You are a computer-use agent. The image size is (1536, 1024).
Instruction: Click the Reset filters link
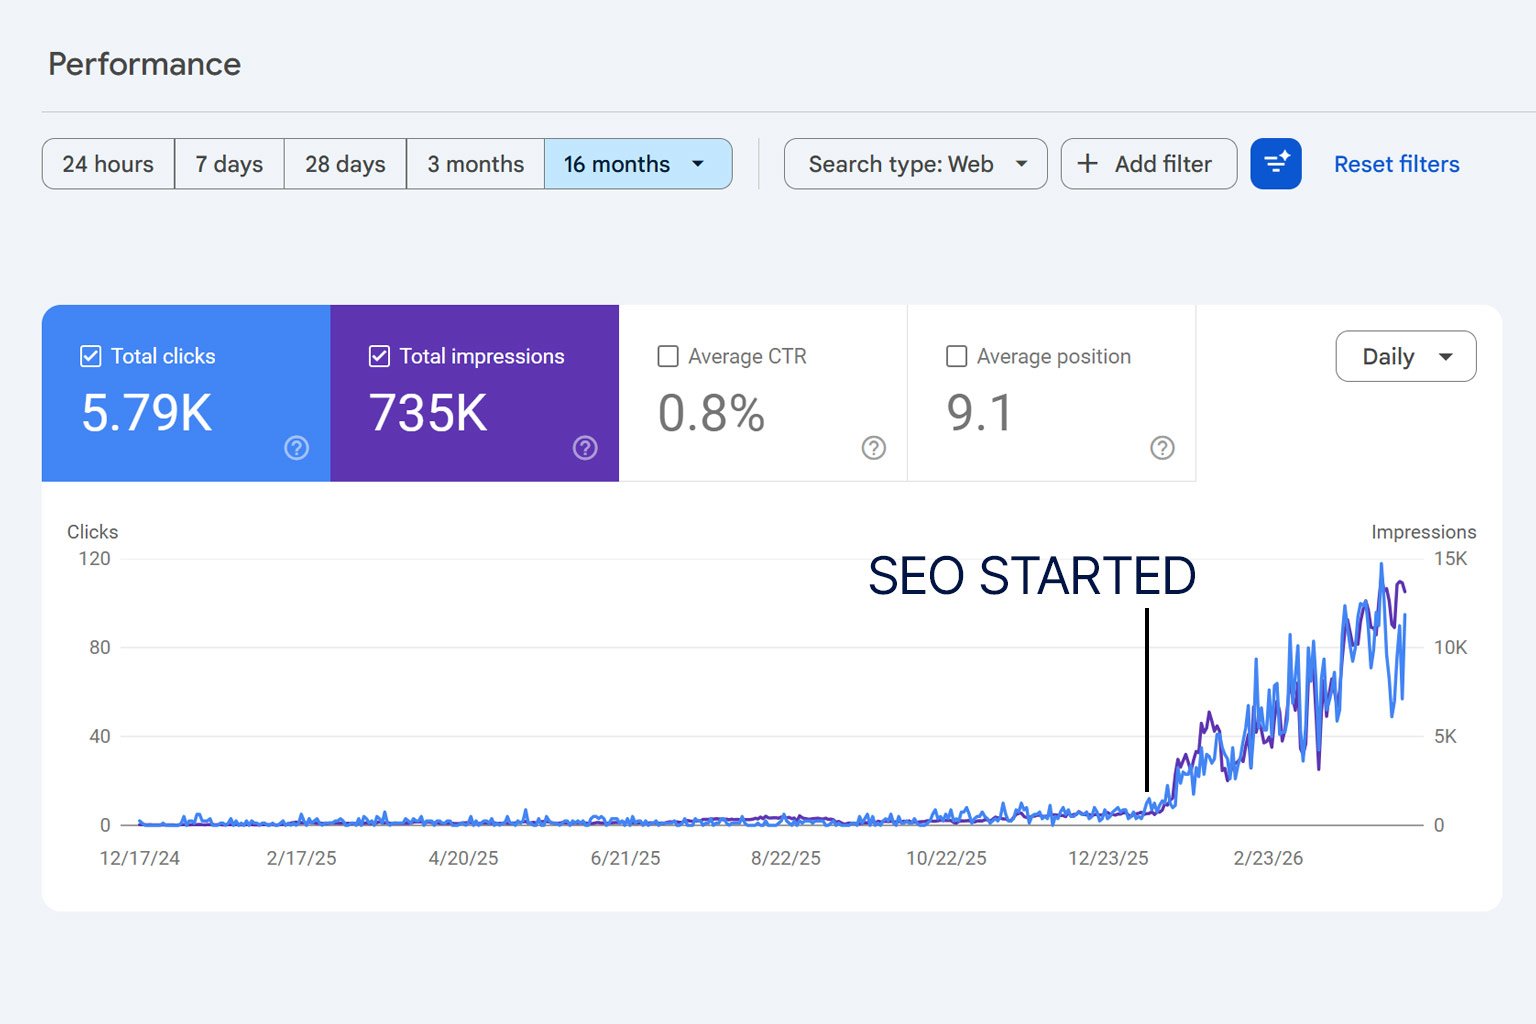coord(1396,164)
